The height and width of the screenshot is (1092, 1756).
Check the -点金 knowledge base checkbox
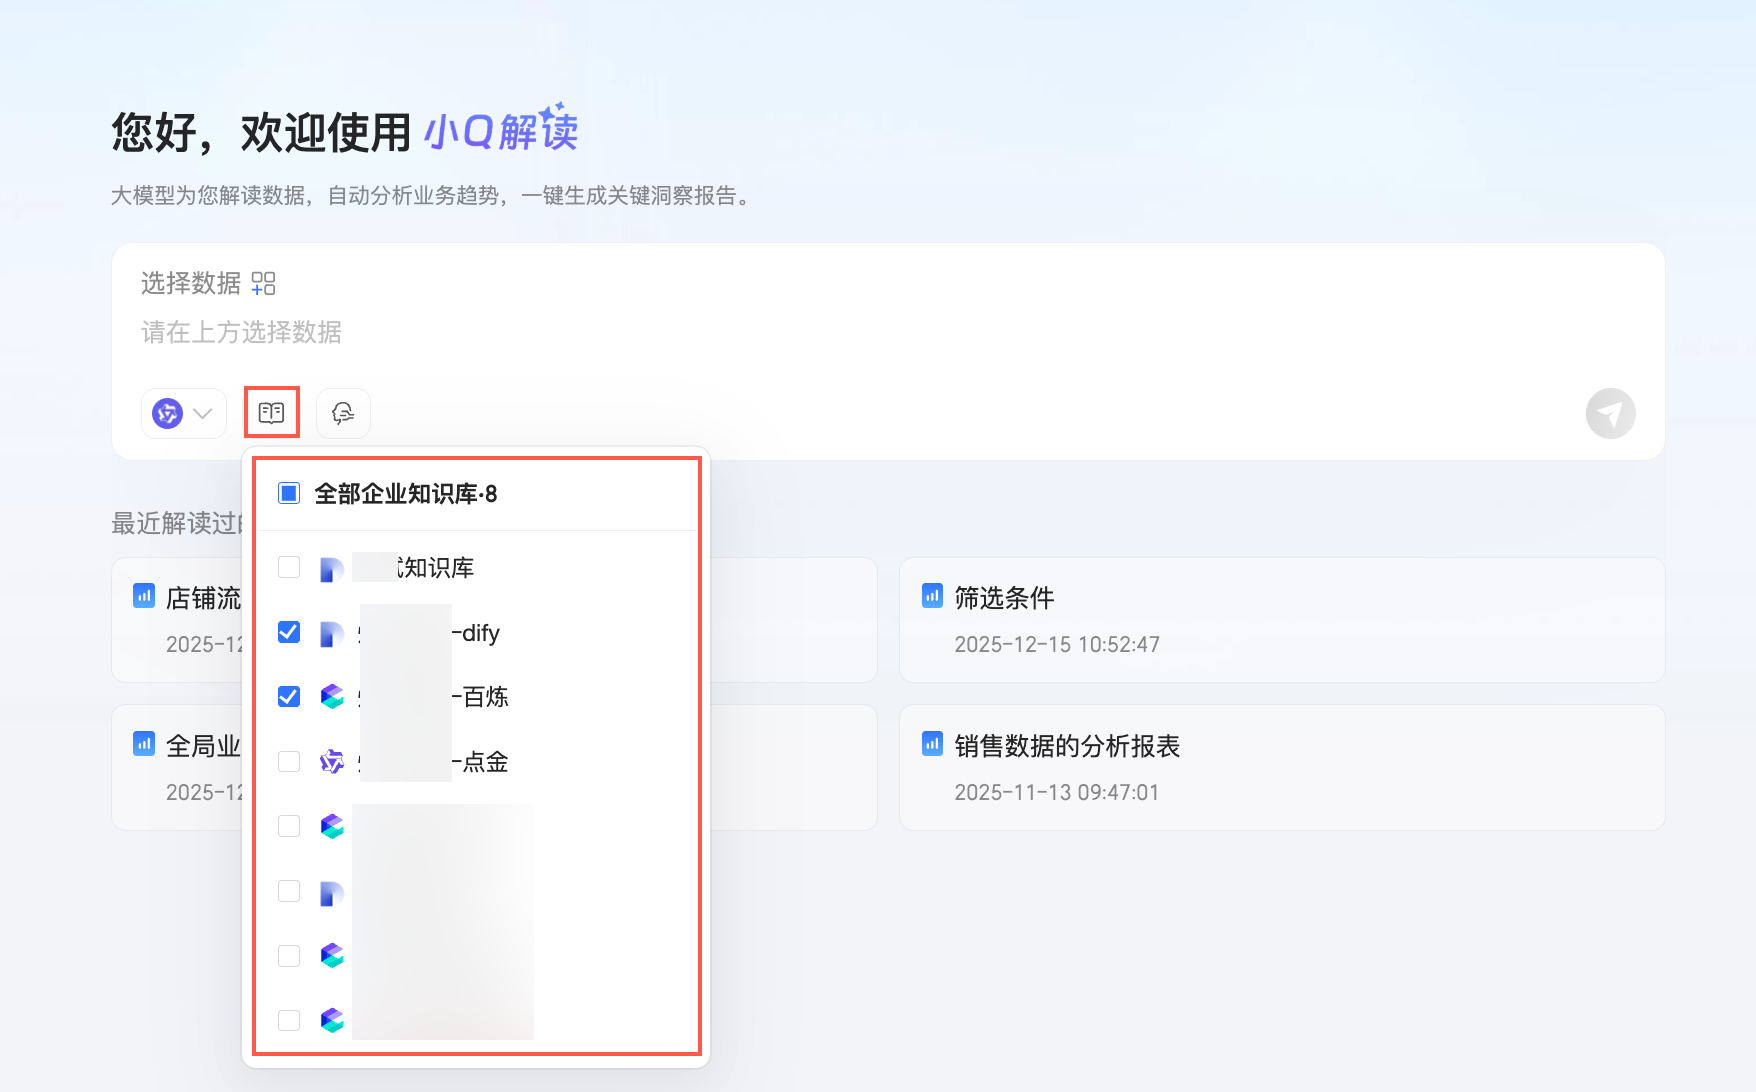click(x=289, y=761)
